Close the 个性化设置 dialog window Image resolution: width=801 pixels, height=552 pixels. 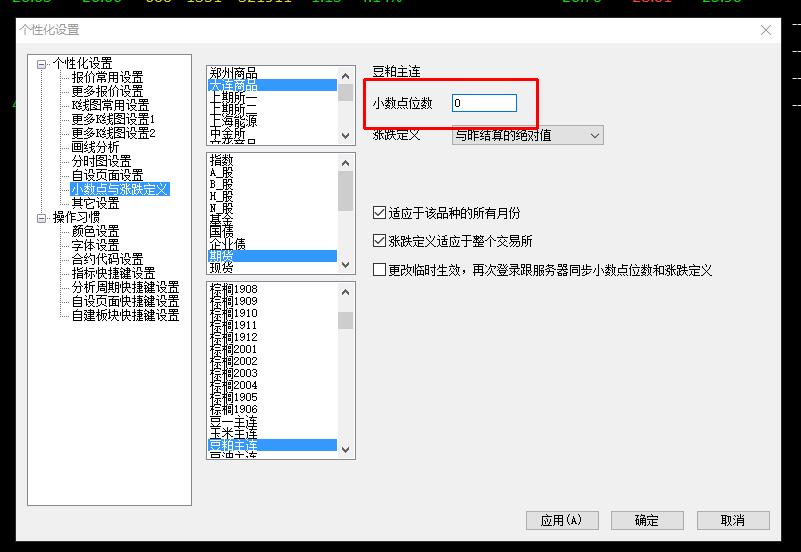point(767,30)
